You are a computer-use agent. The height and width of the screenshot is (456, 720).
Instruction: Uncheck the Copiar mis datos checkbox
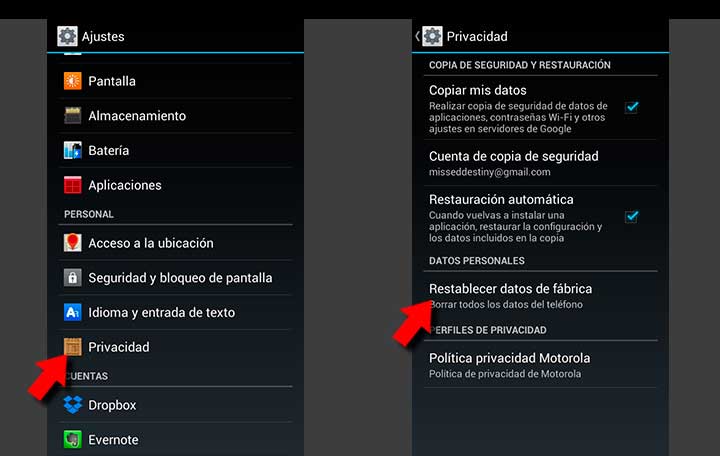(632, 107)
